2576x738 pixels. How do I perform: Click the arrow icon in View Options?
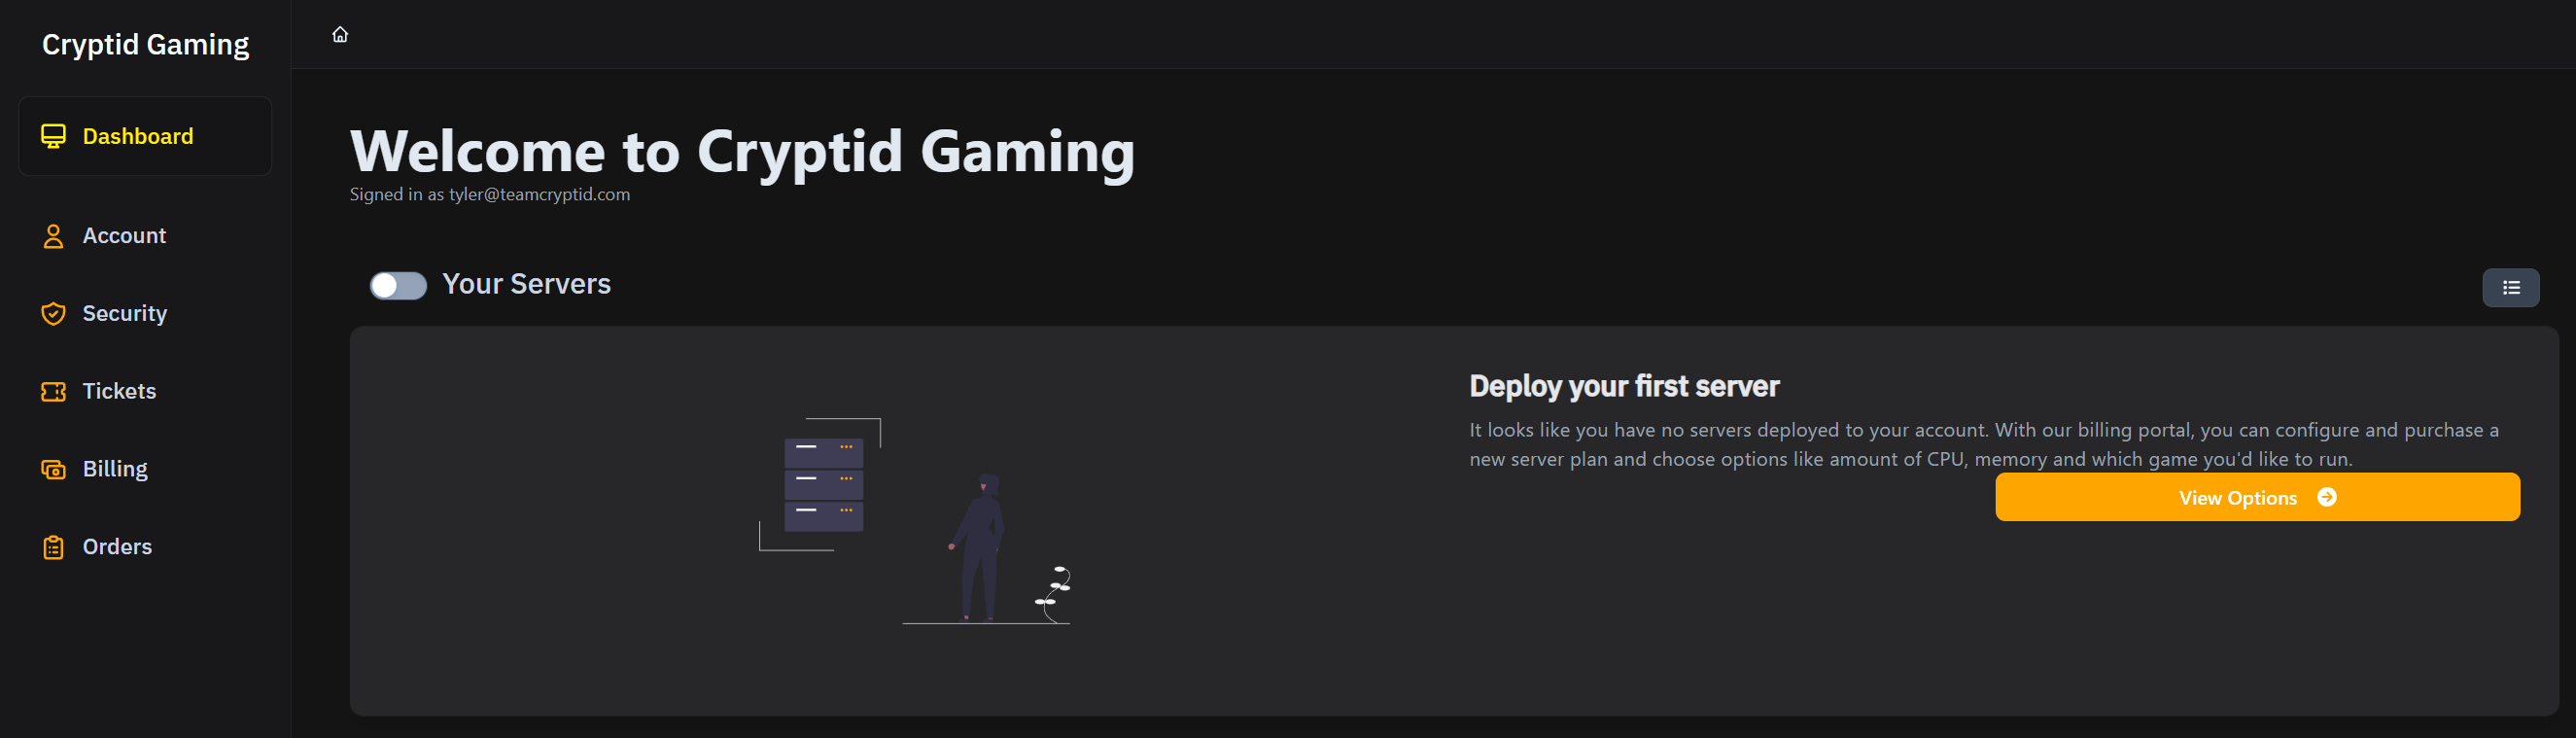click(2327, 497)
